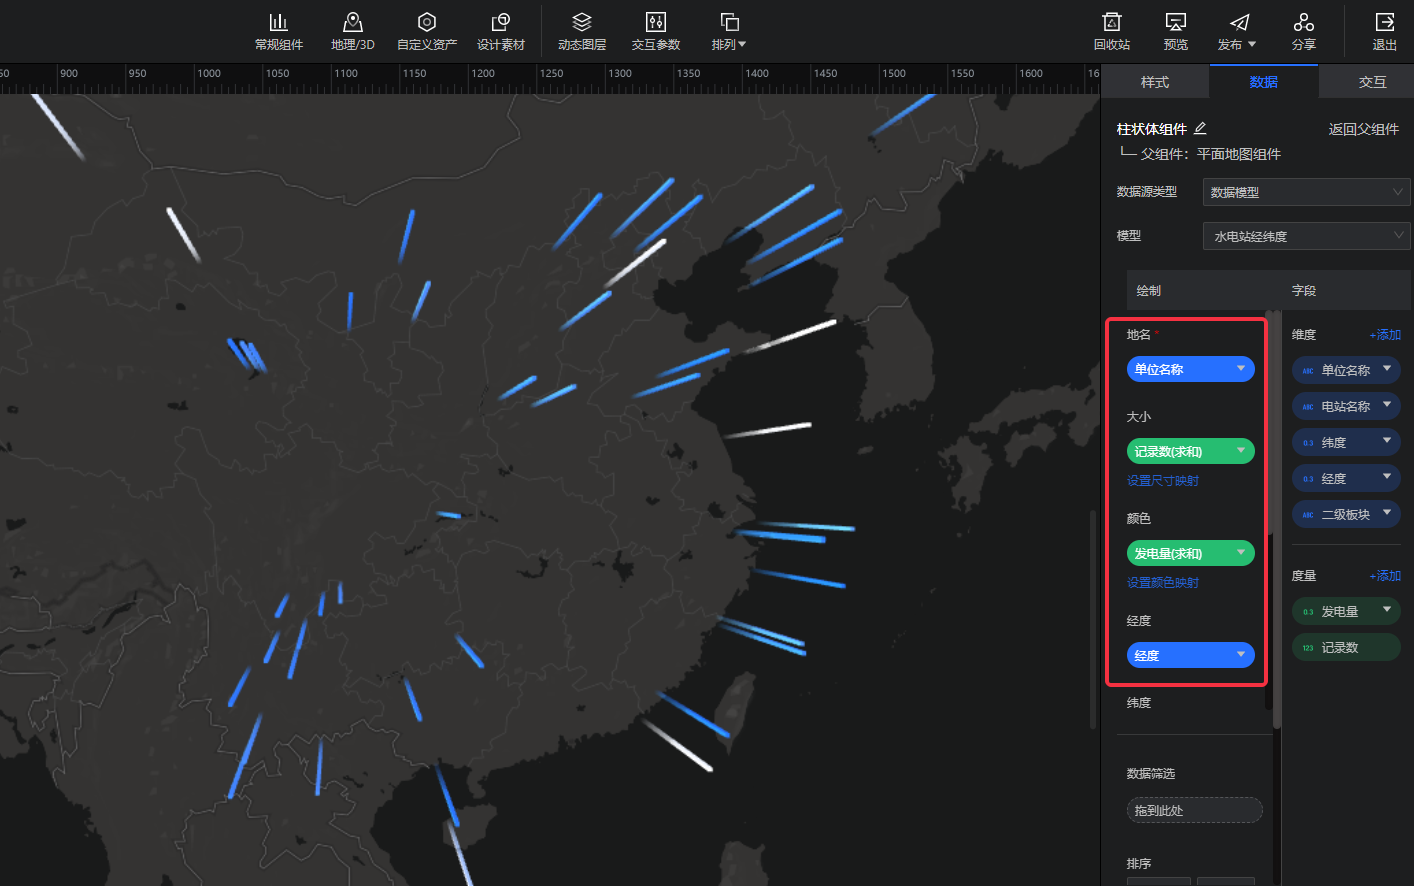Image resolution: width=1414 pixels, height=886 pixels.
Task: Open the 数据源类型 dropdown
Action: [x=1305, y=192]
